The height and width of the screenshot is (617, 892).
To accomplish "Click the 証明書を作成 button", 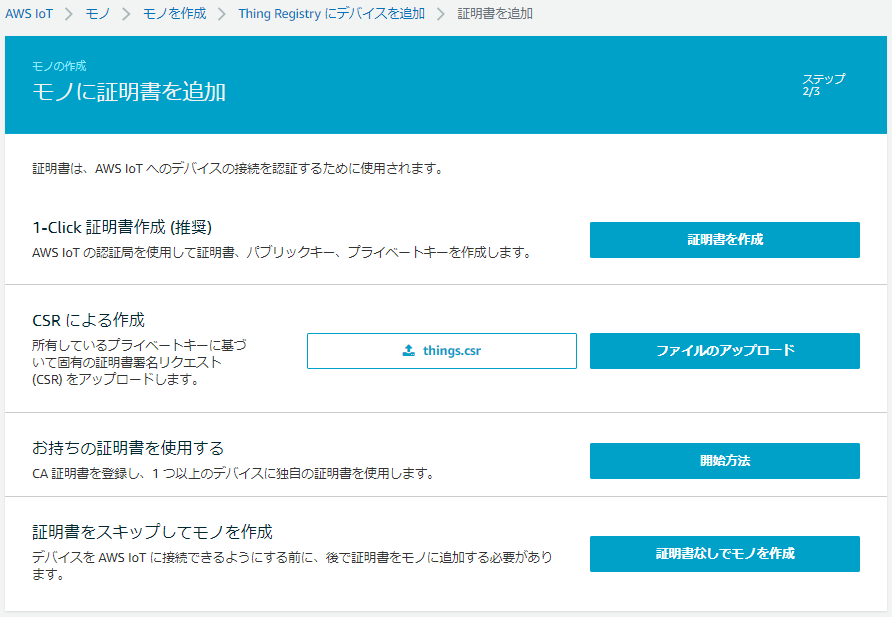I will 724,240.
